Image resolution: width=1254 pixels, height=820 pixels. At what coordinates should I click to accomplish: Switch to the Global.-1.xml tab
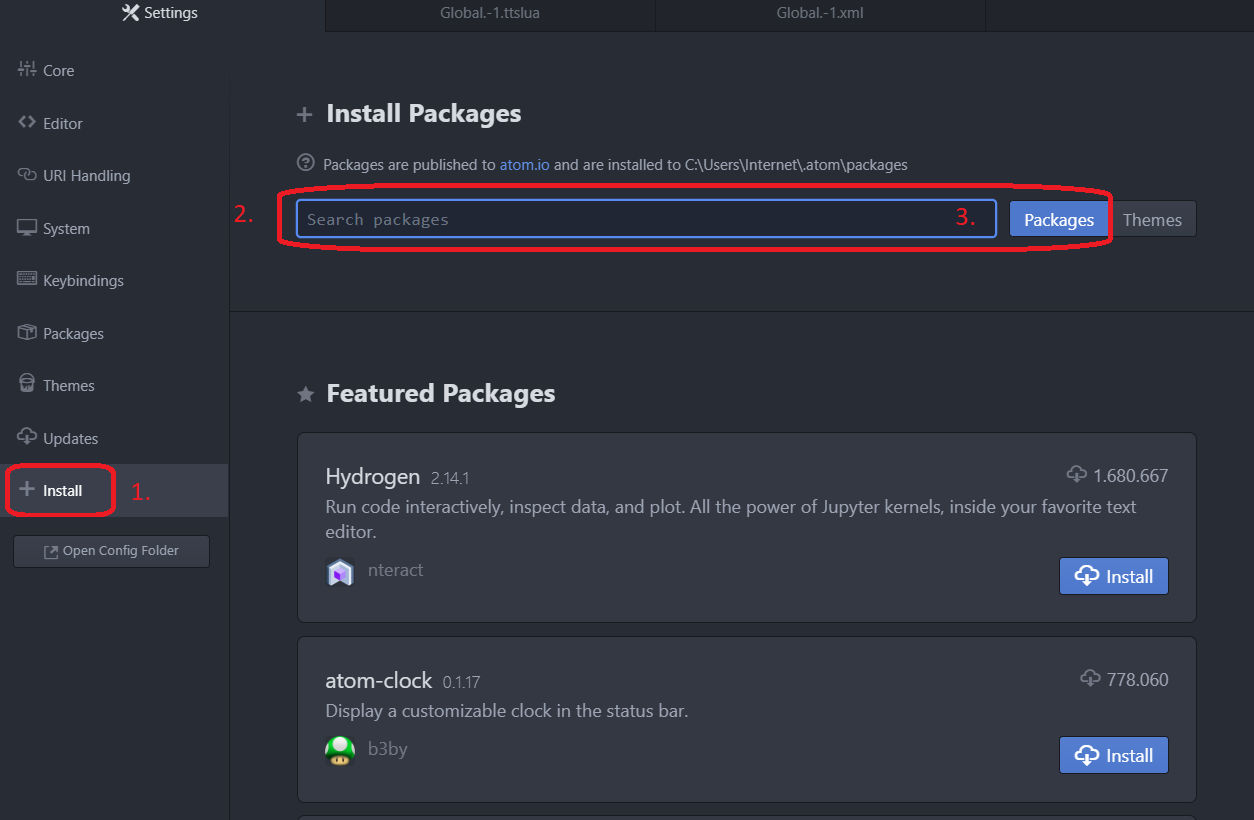tap(820, 14)
